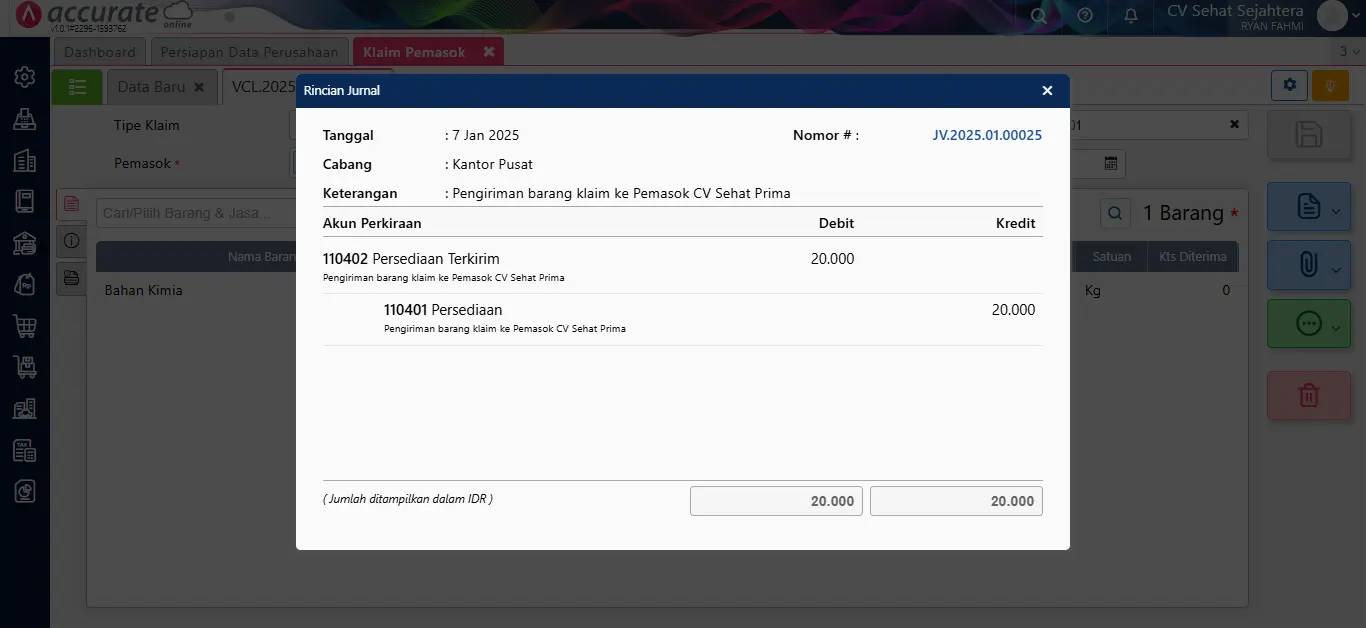Select the VCL.2025 sub-tab

(263, 87)
